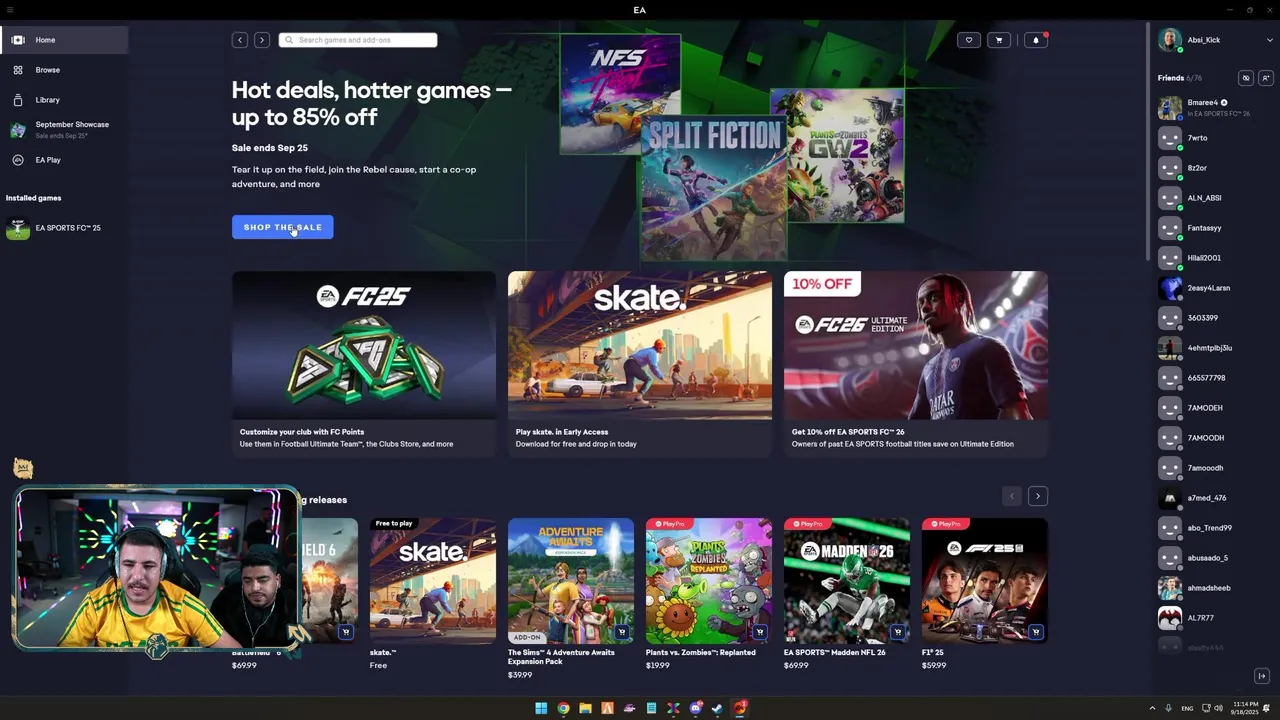This screenshot has width=1280, height=720.
Task: Collapse the friends panel with bottom arrow icon
Action: tap(1262, 676)
